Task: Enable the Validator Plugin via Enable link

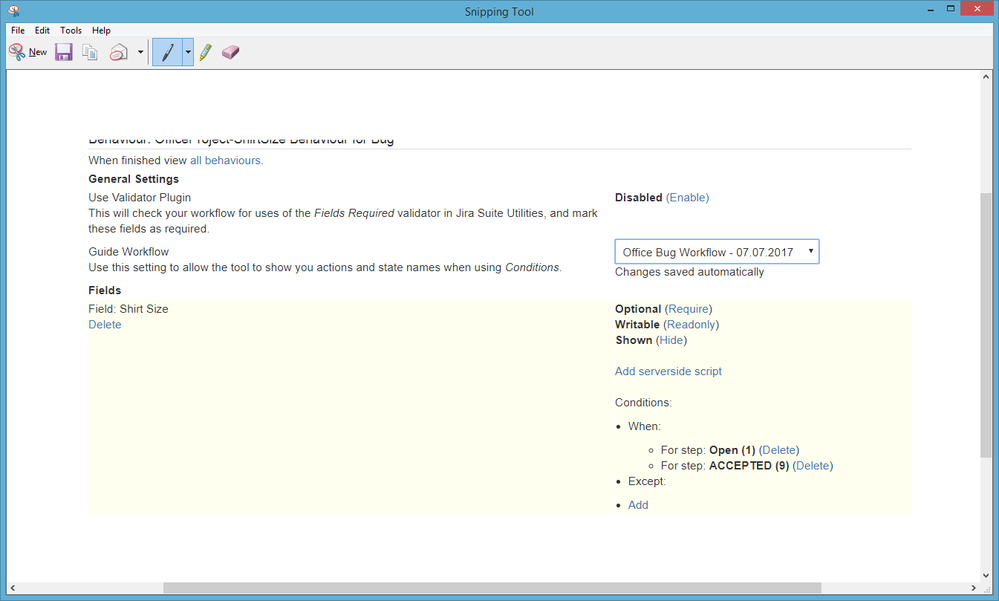Action: pos(687,198)
